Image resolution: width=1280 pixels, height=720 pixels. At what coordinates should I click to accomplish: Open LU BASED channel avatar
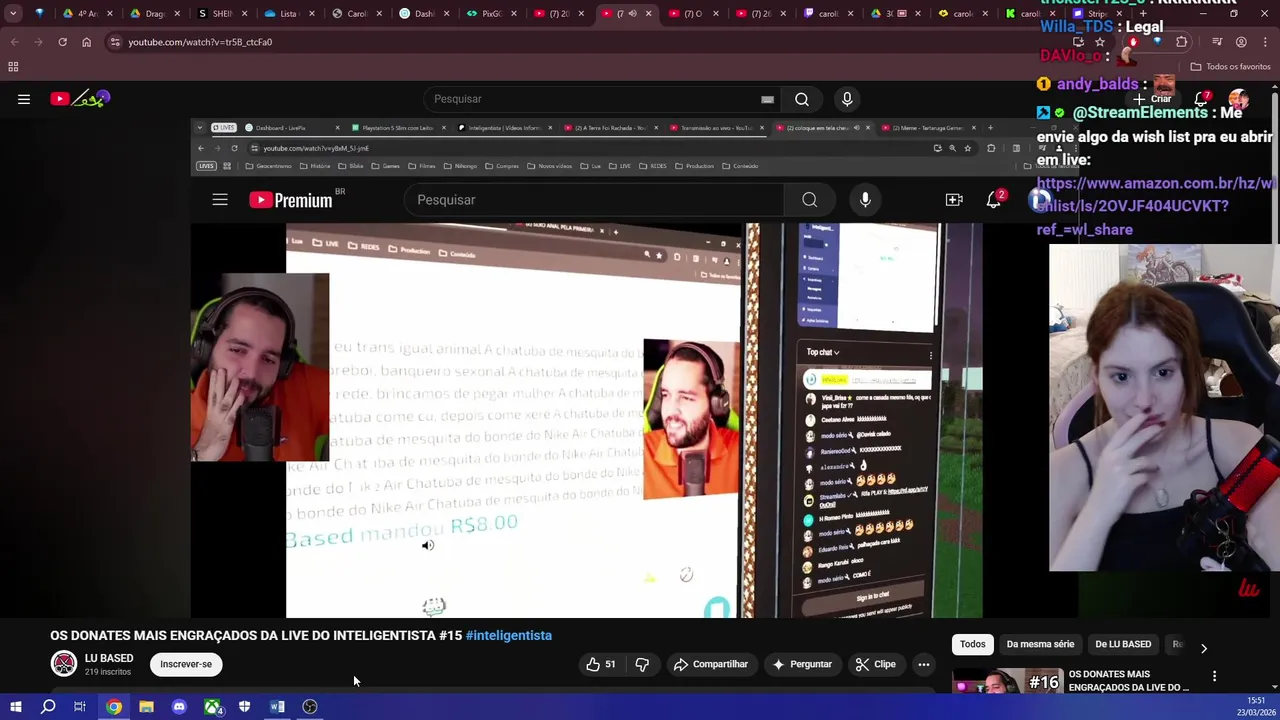tap(64, 664)
